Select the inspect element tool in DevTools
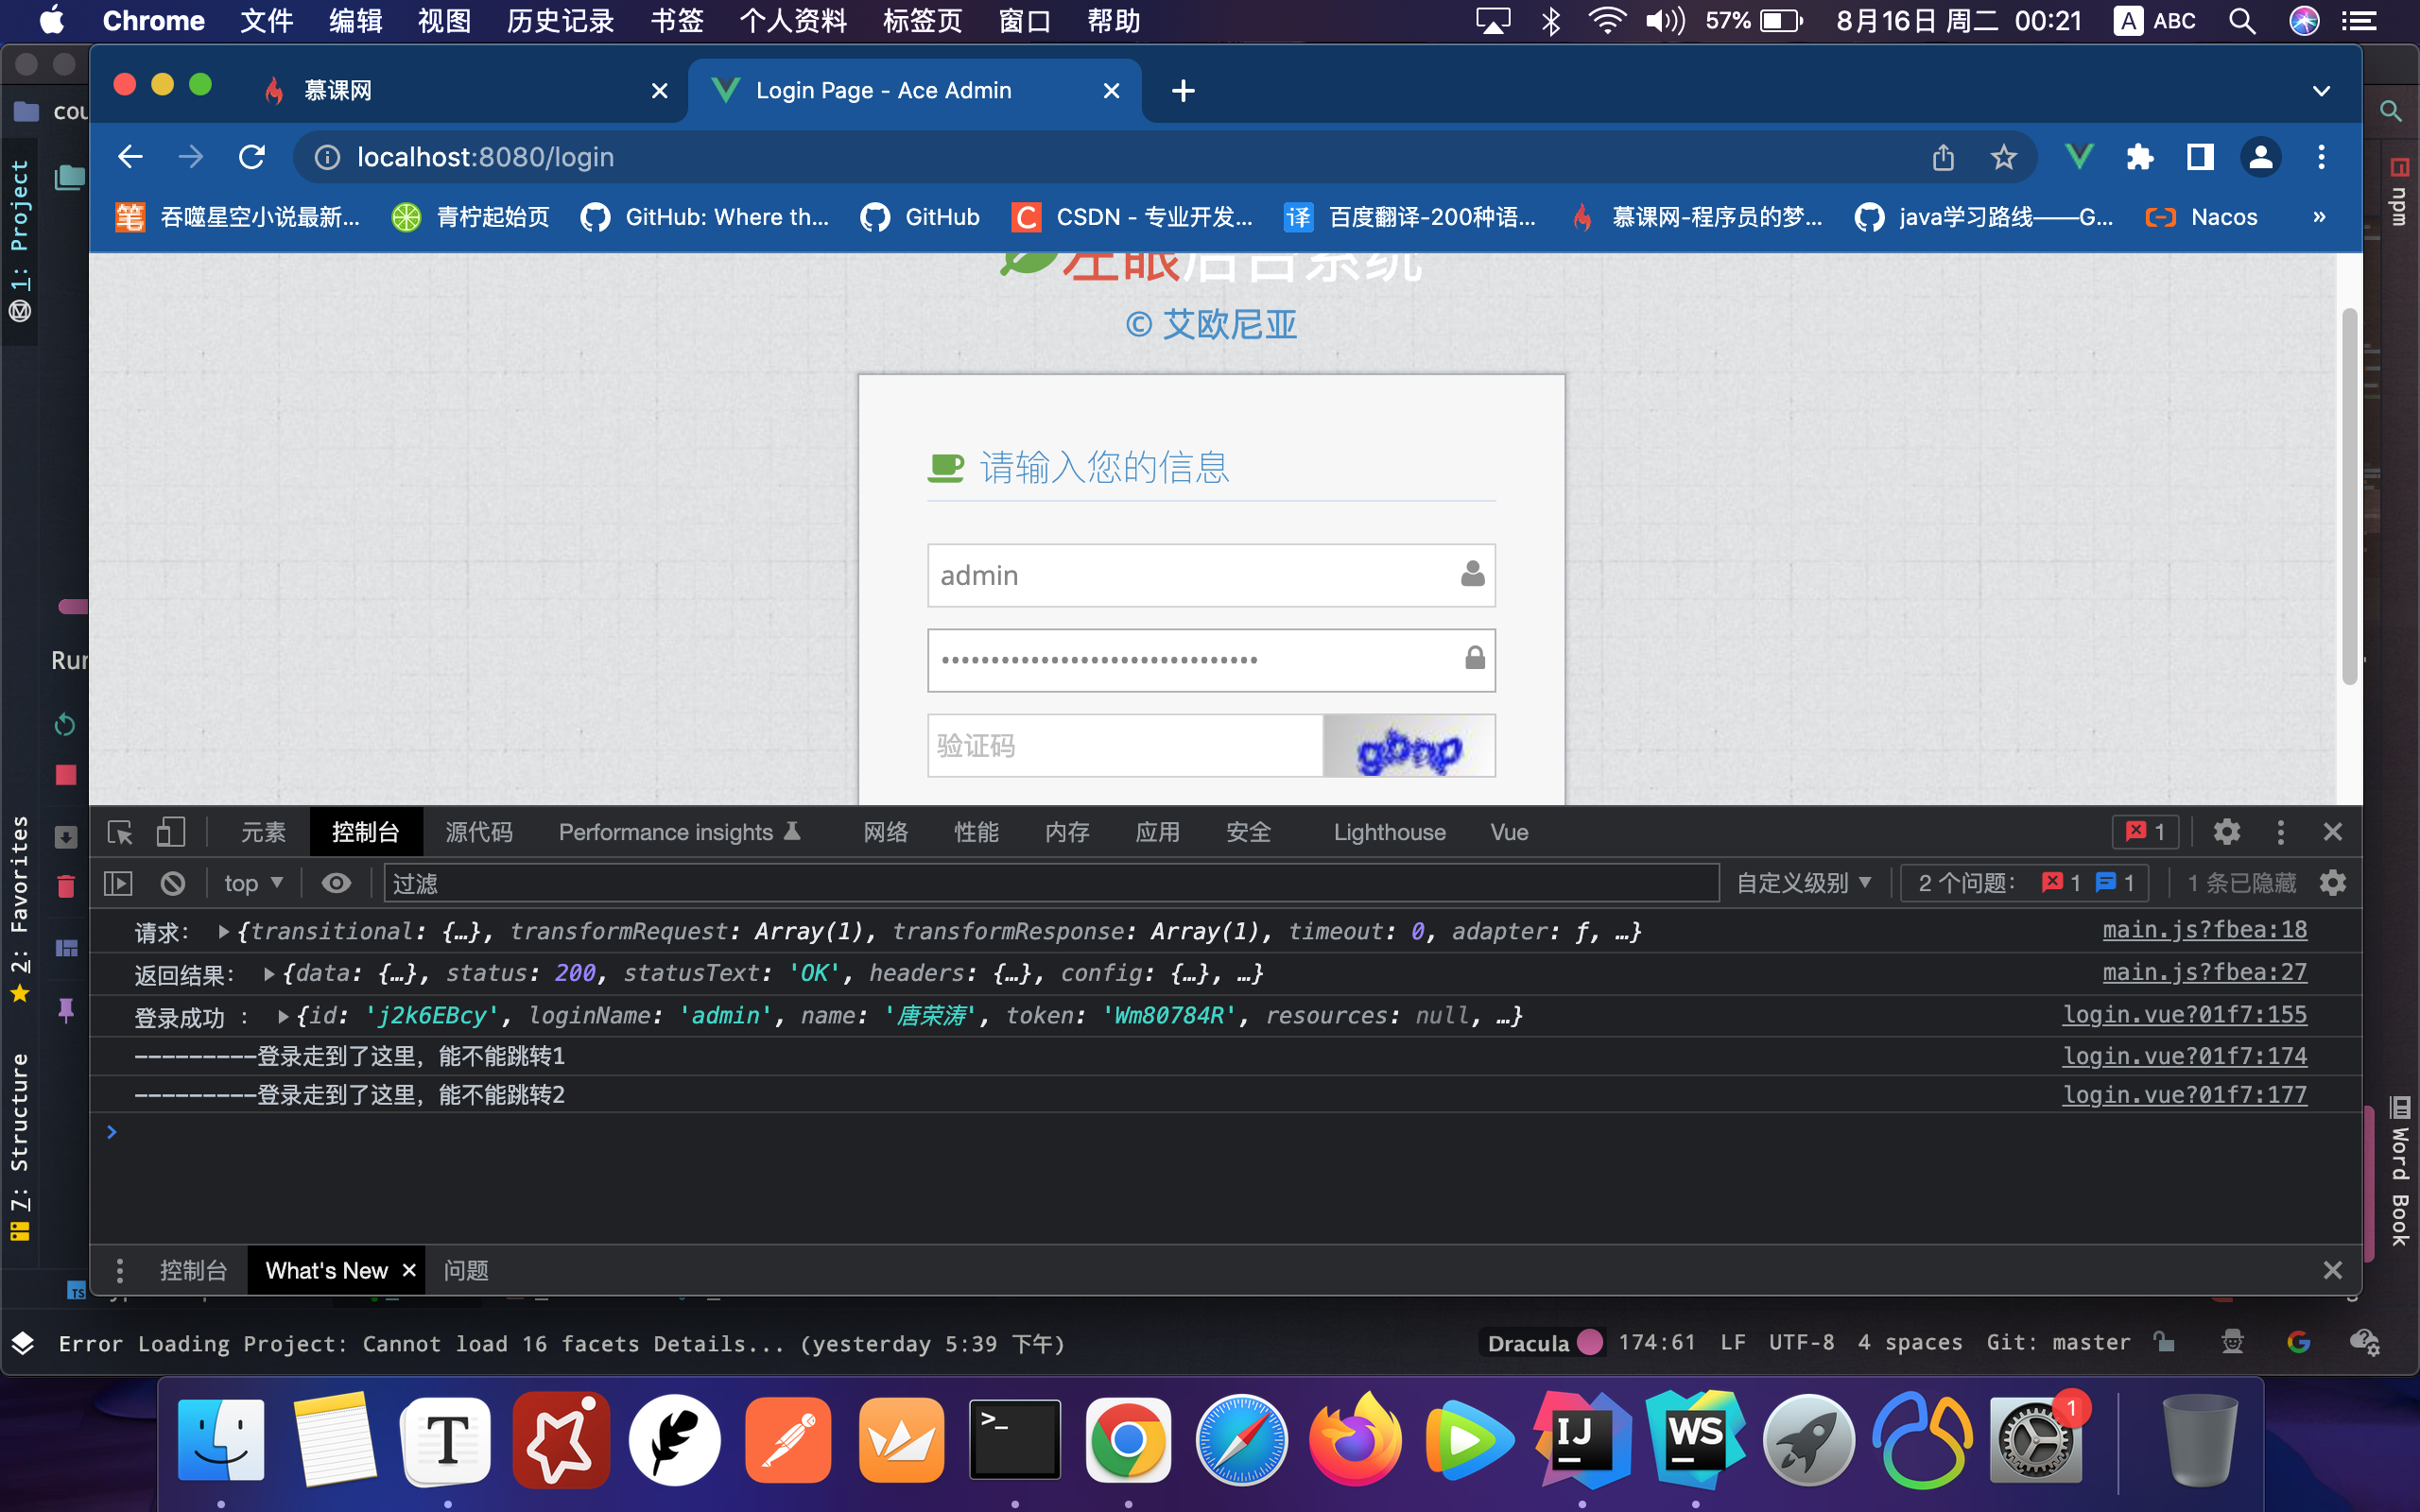The width and height of the screenshot is (2420, 1512). tap(119, 831)
